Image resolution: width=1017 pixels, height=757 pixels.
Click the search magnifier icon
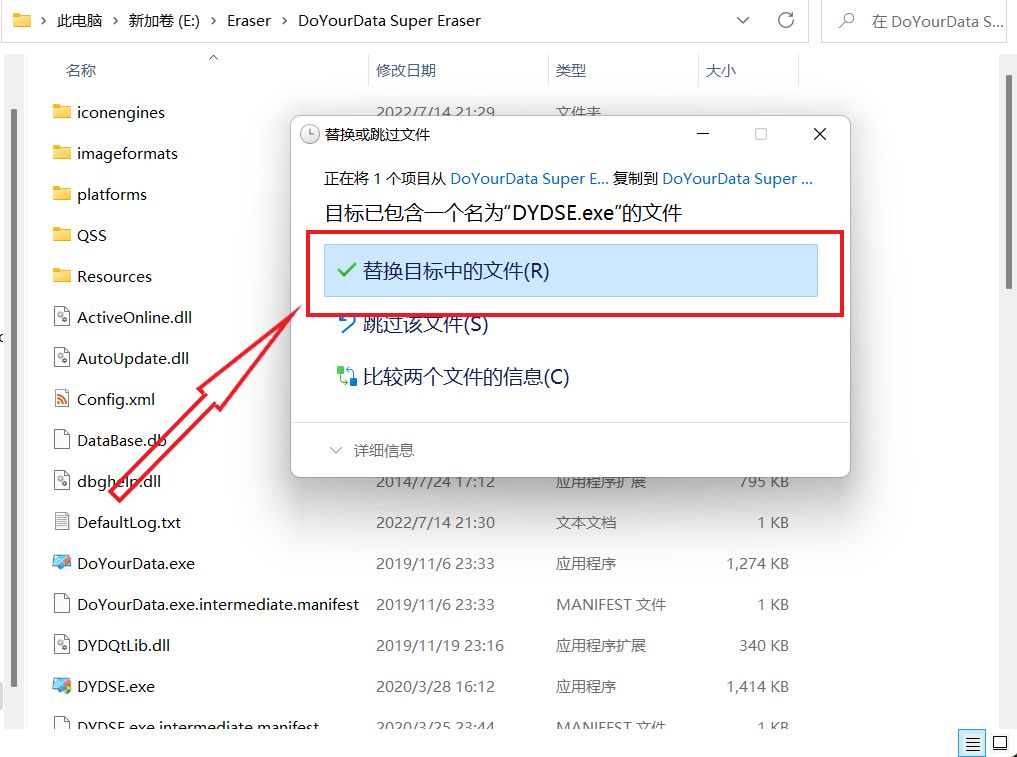click(x=846, y=21)
